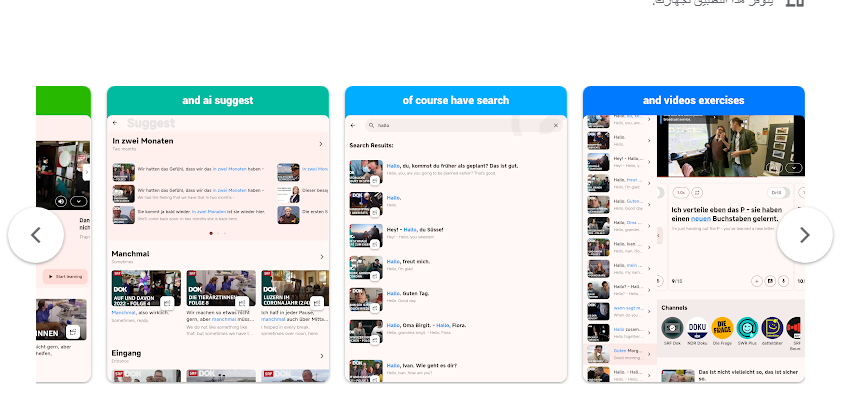Open the SWR Plus channel icon
Image resolution: width=868 pixels, height=412 pixels.
747,328
